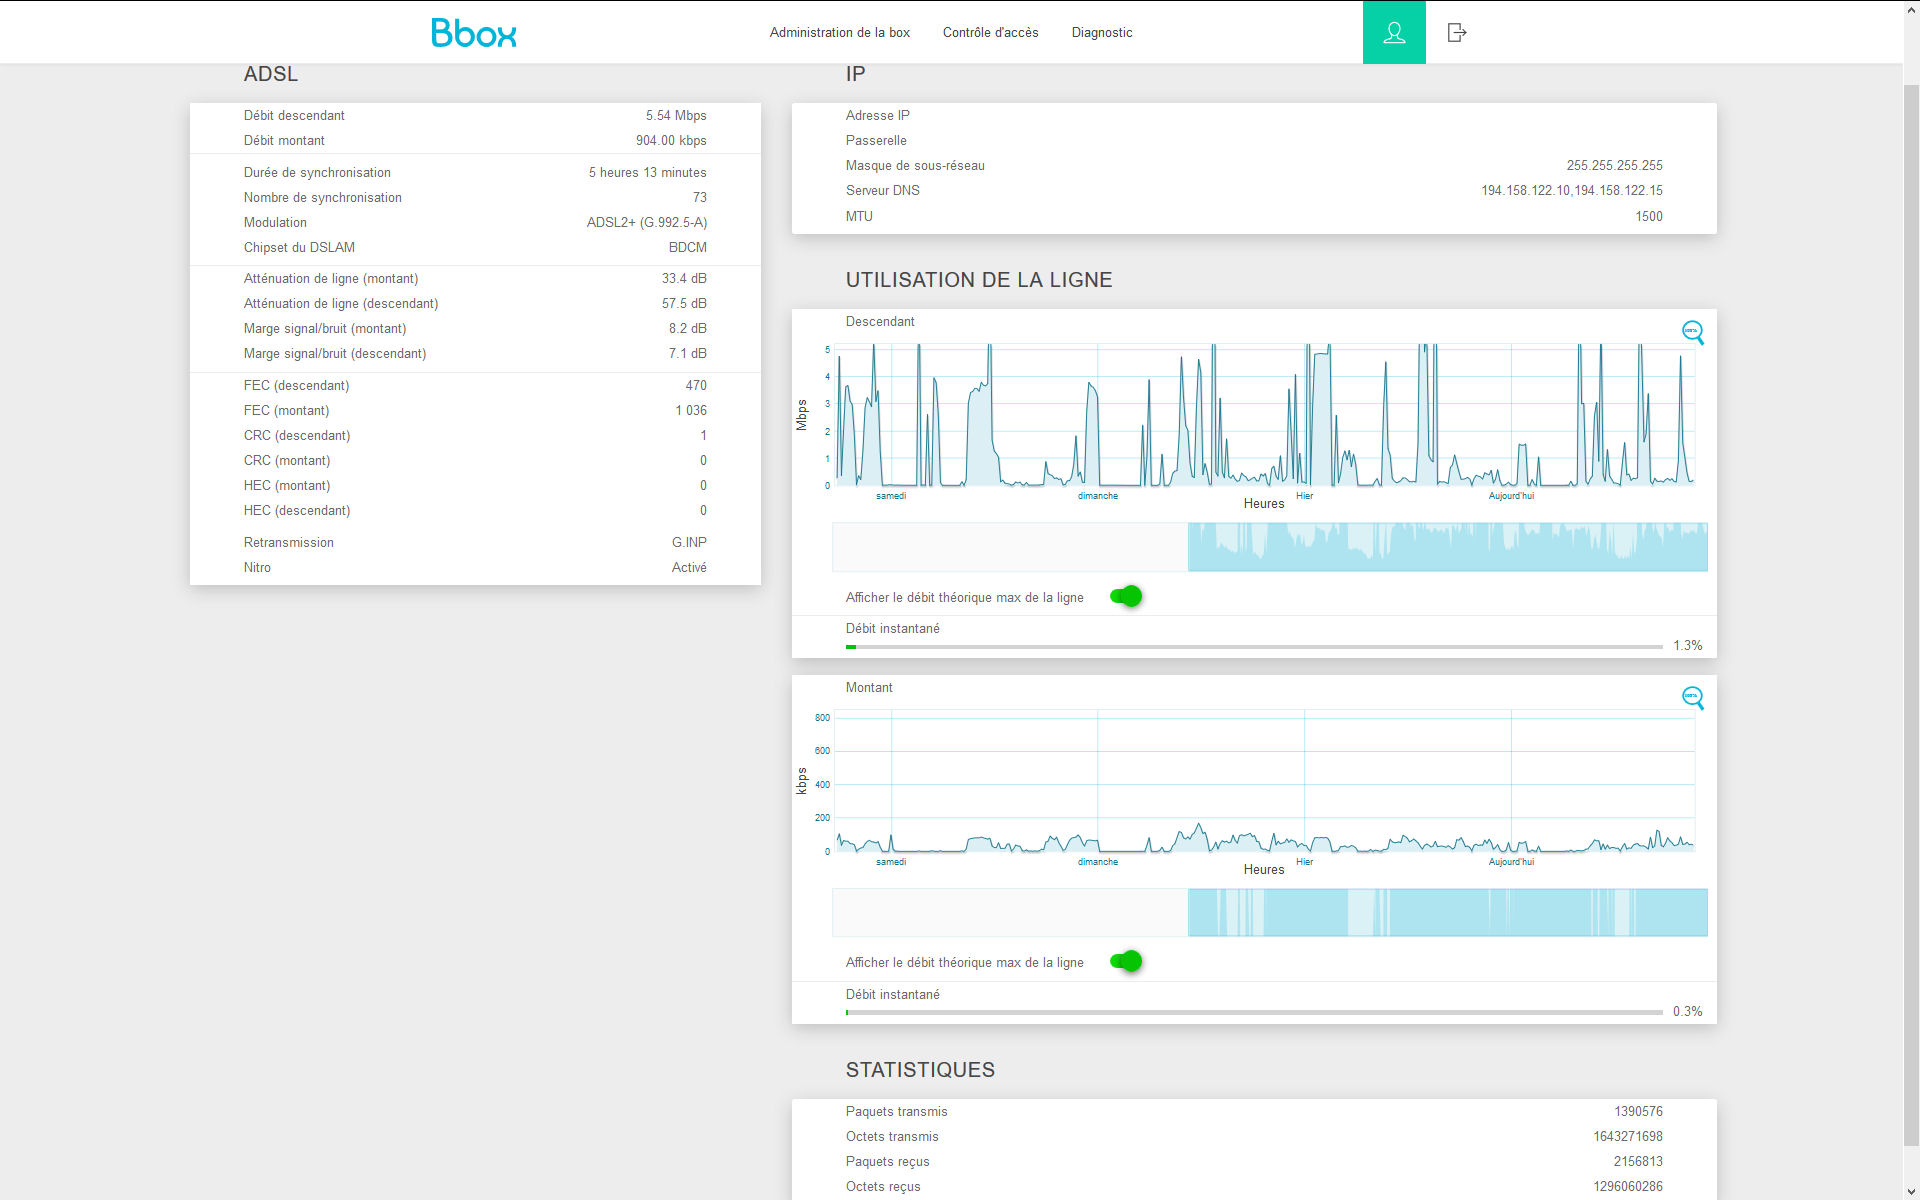Toggle theoretical max rate under Descendant graph
1920x1200 pixels.
[1126, 596]
